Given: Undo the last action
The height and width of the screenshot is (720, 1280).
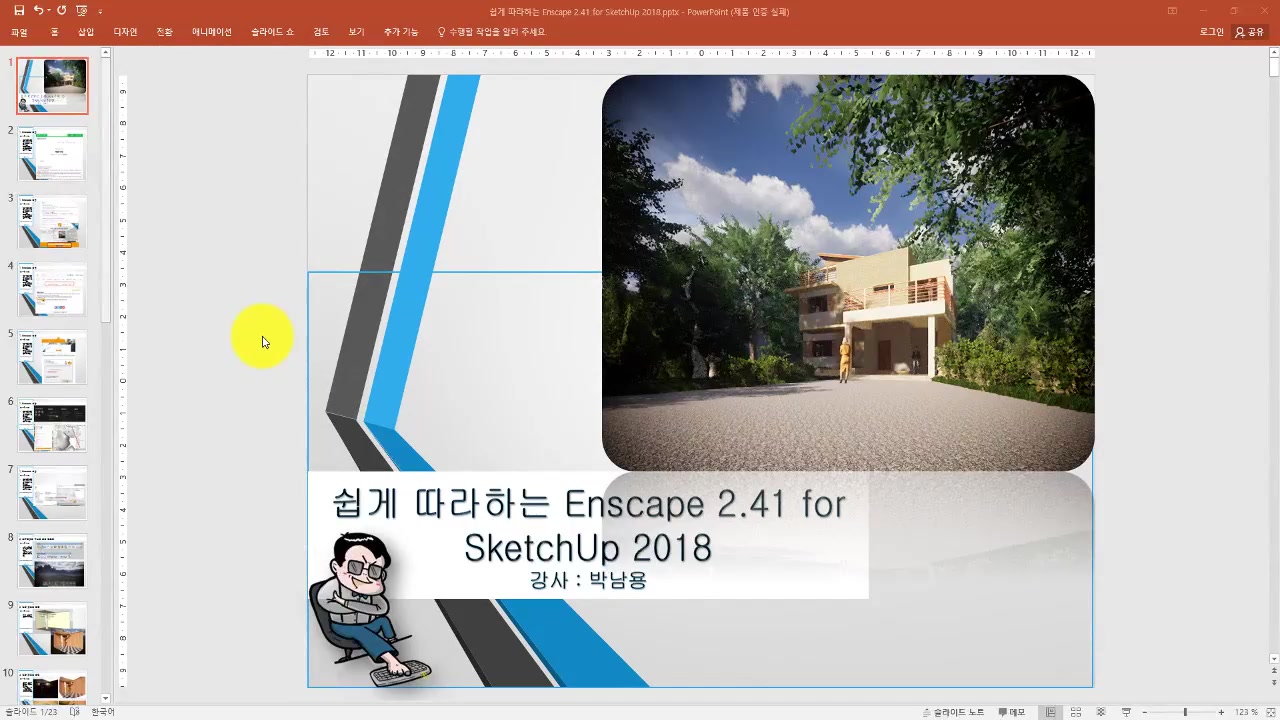Looking at the screenshot, I should click(37, 10).
